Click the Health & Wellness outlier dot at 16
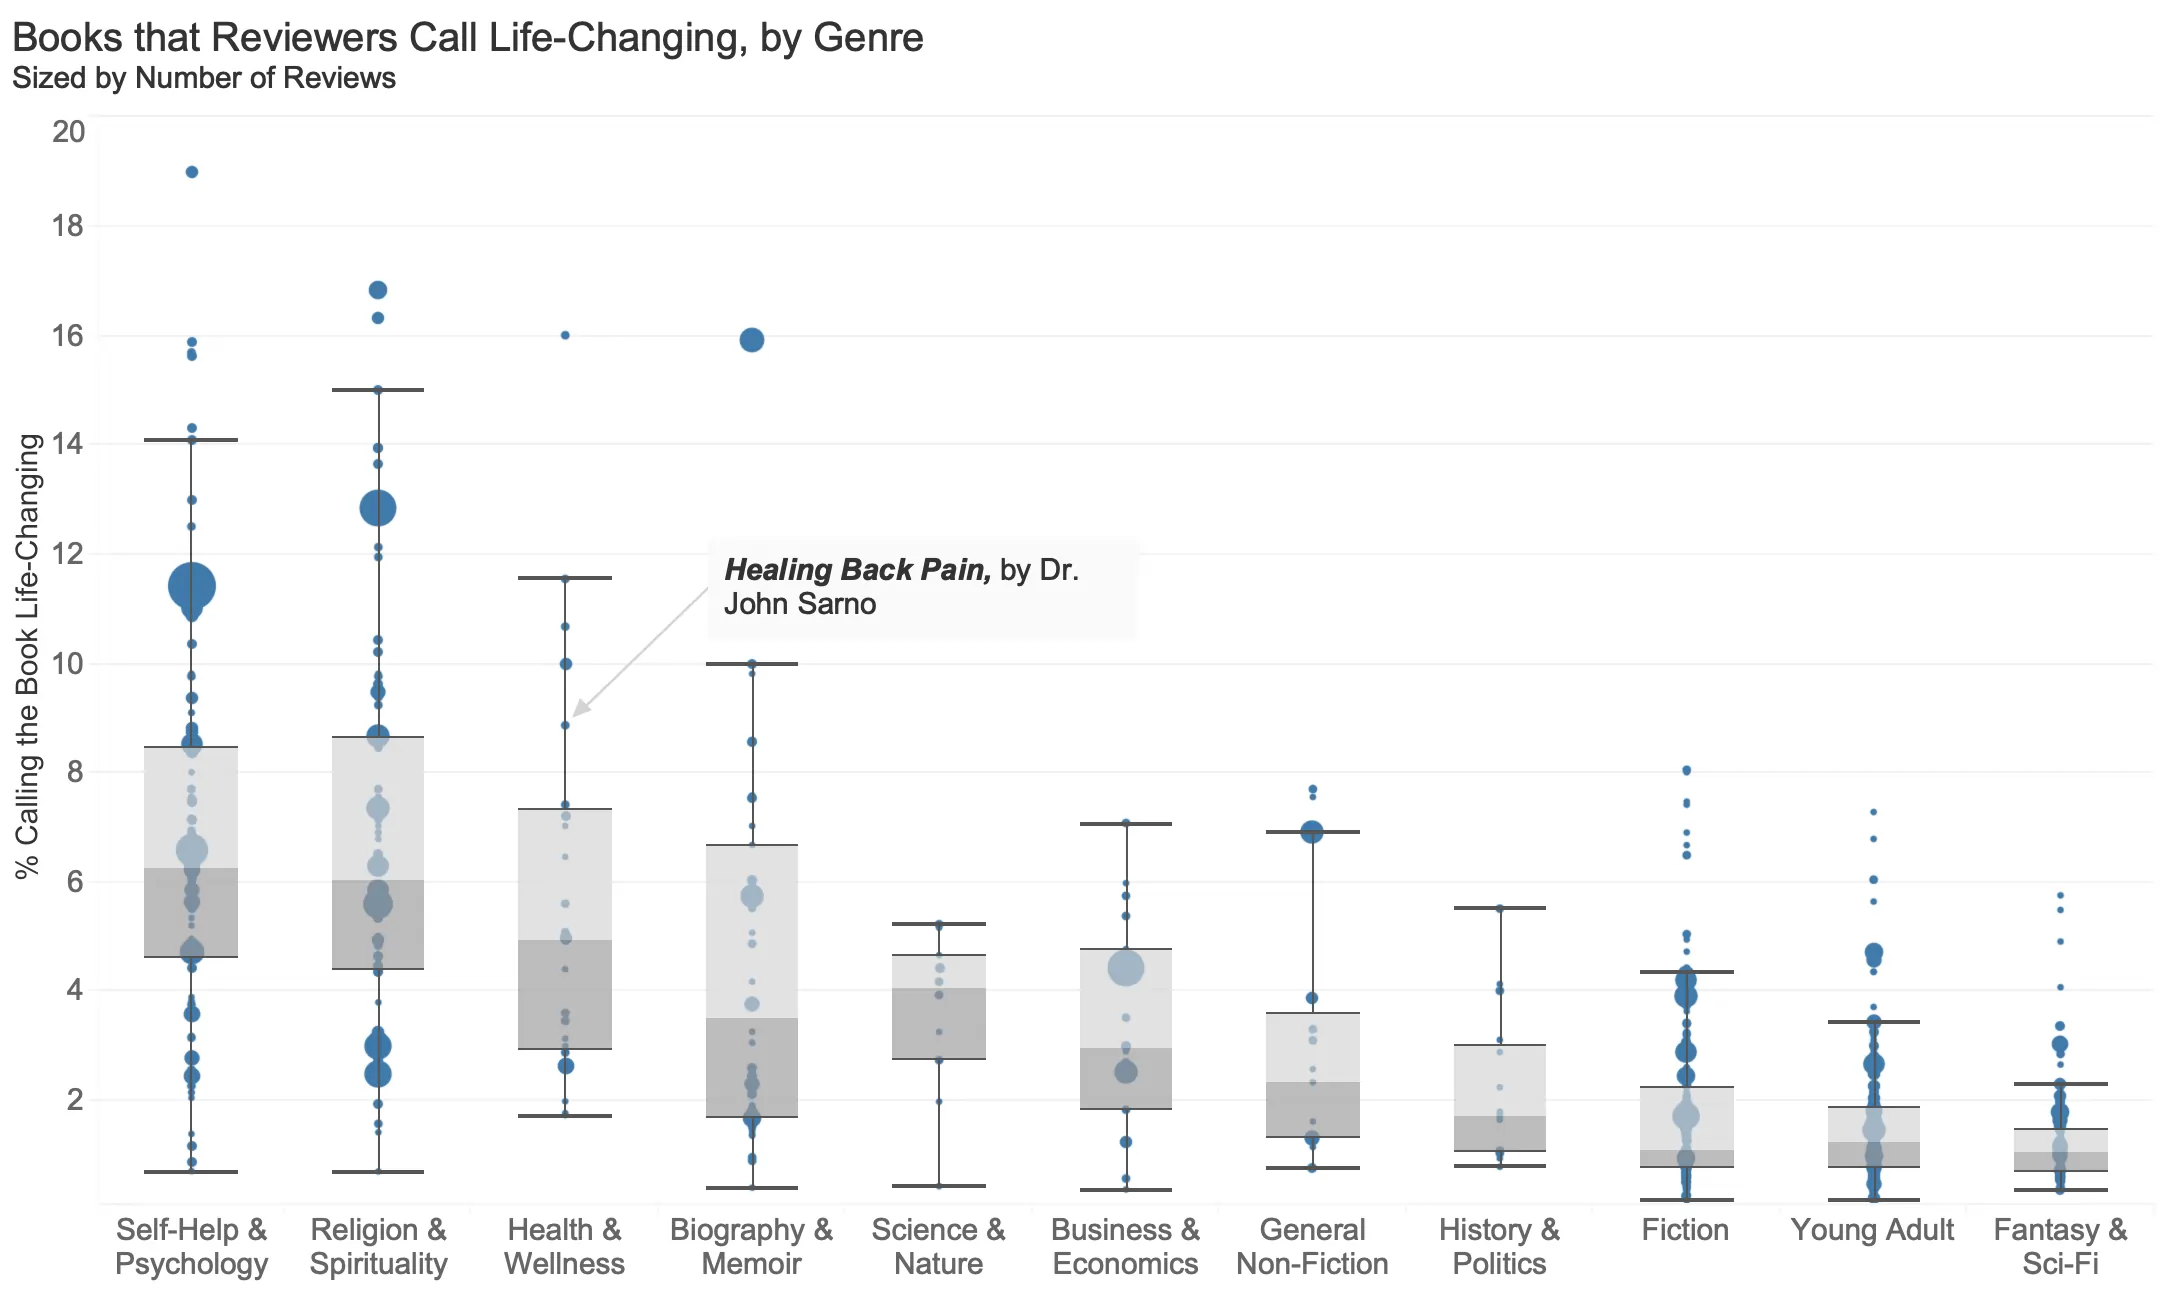 [565, 335]
